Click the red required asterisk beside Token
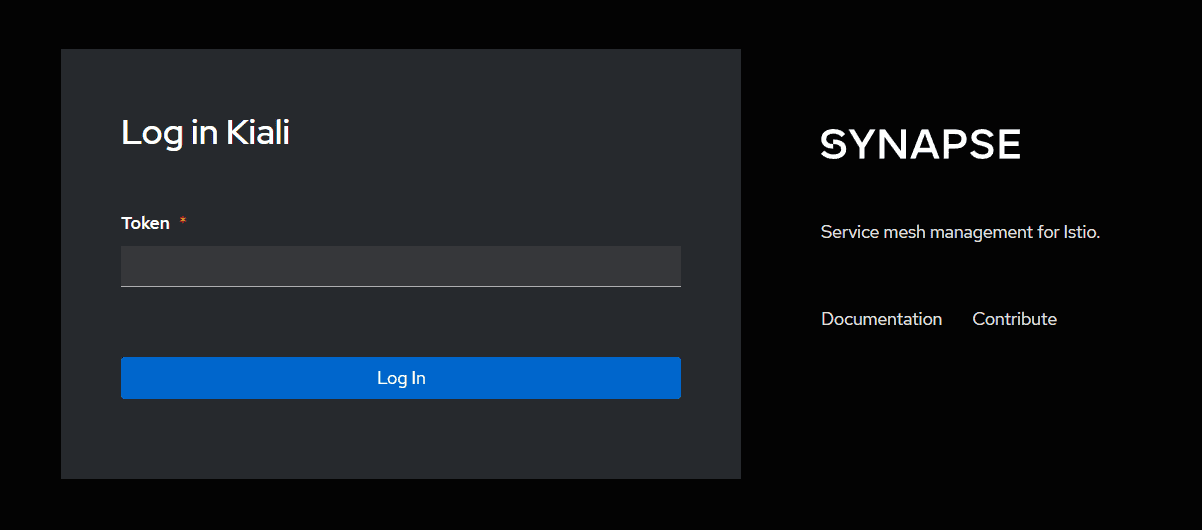The height and width of the screenshot is (530, 1202). pos(183,222)
